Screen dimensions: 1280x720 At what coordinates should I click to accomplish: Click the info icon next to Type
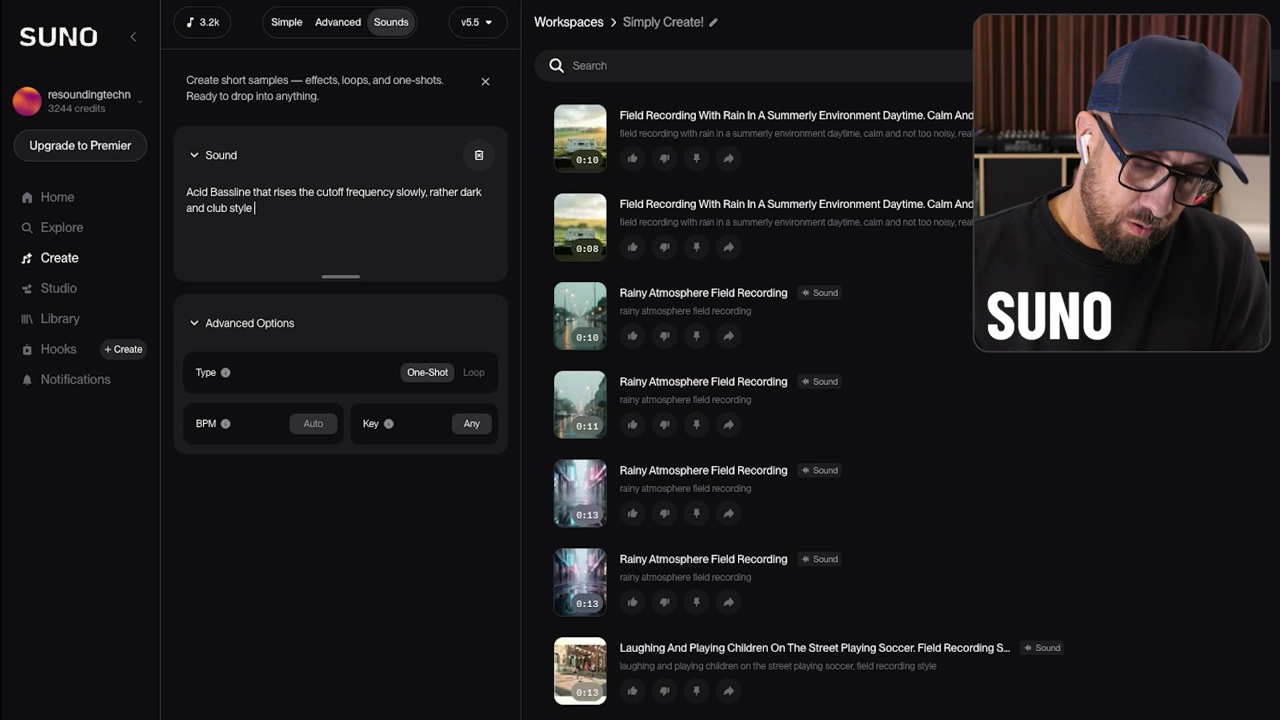(x=225, y=373)
